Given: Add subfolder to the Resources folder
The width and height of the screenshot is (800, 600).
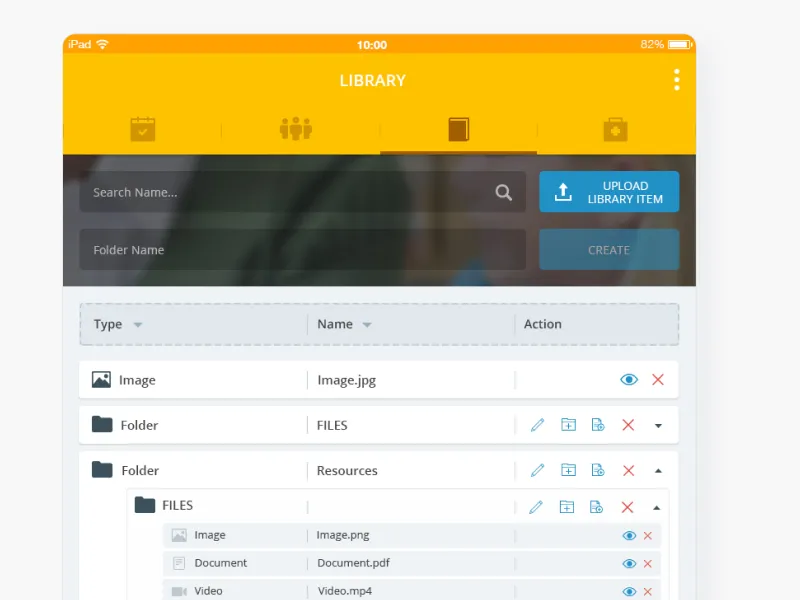Looking at the screenshot, I should point(568,469).
